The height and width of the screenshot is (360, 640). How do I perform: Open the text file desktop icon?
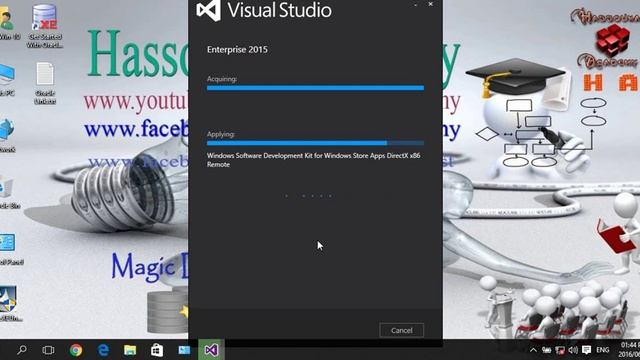coord(44,83)
